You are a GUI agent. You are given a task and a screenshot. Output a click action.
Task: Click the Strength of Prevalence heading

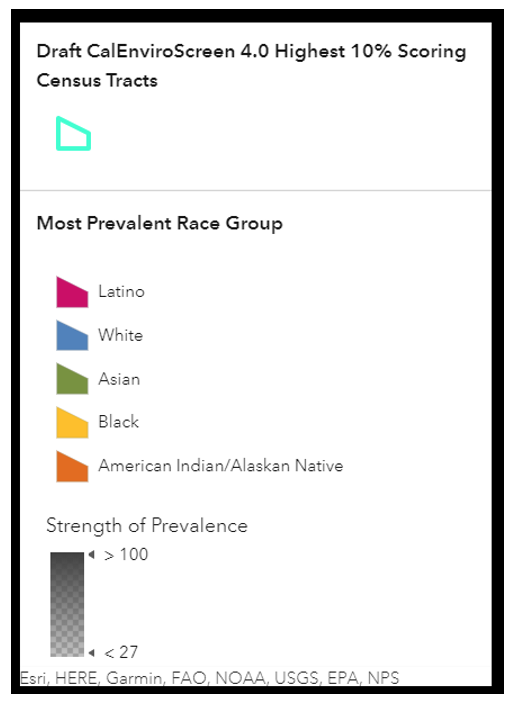tap(147, 526)
